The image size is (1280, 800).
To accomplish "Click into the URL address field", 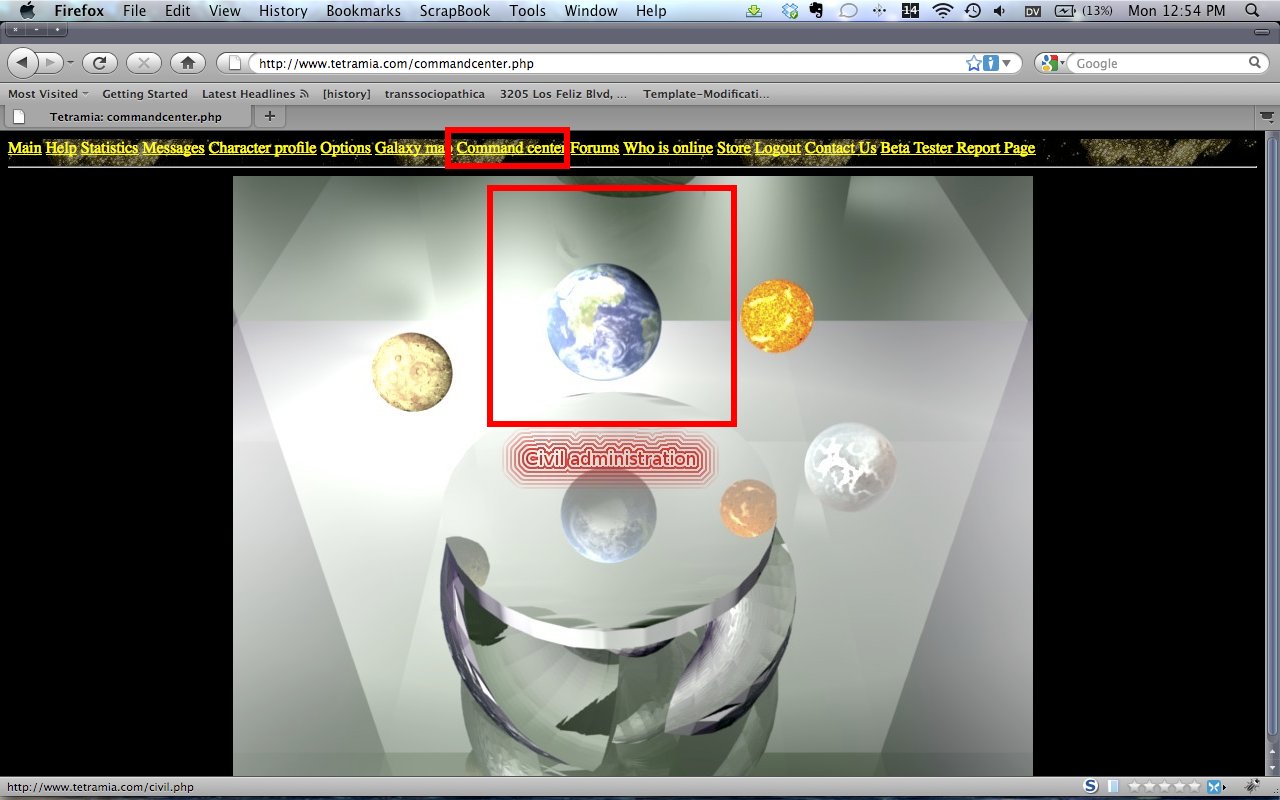I will tap(600, 63).
